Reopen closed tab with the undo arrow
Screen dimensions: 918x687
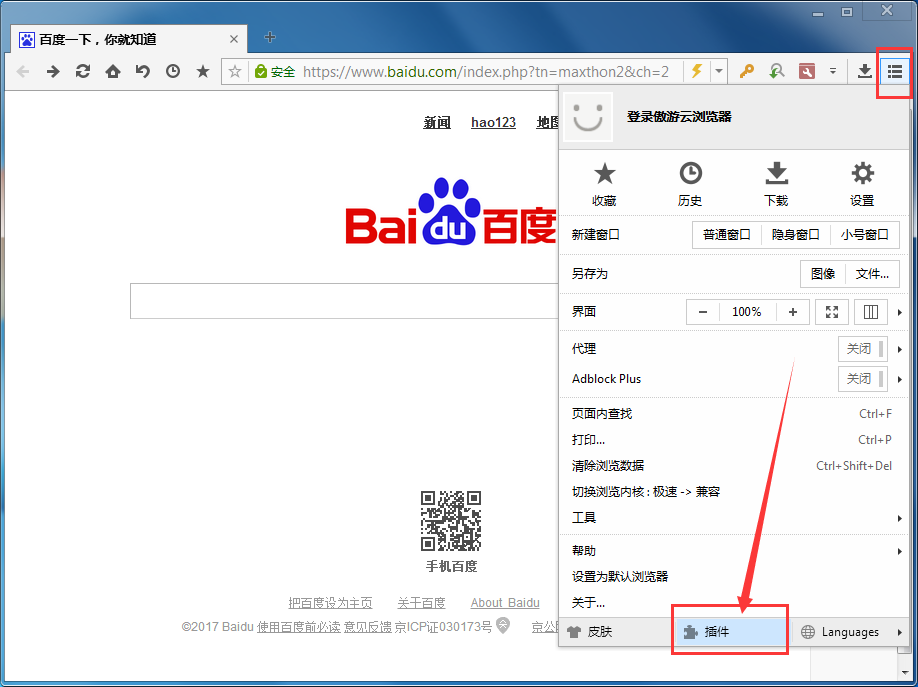pos(143,71)
